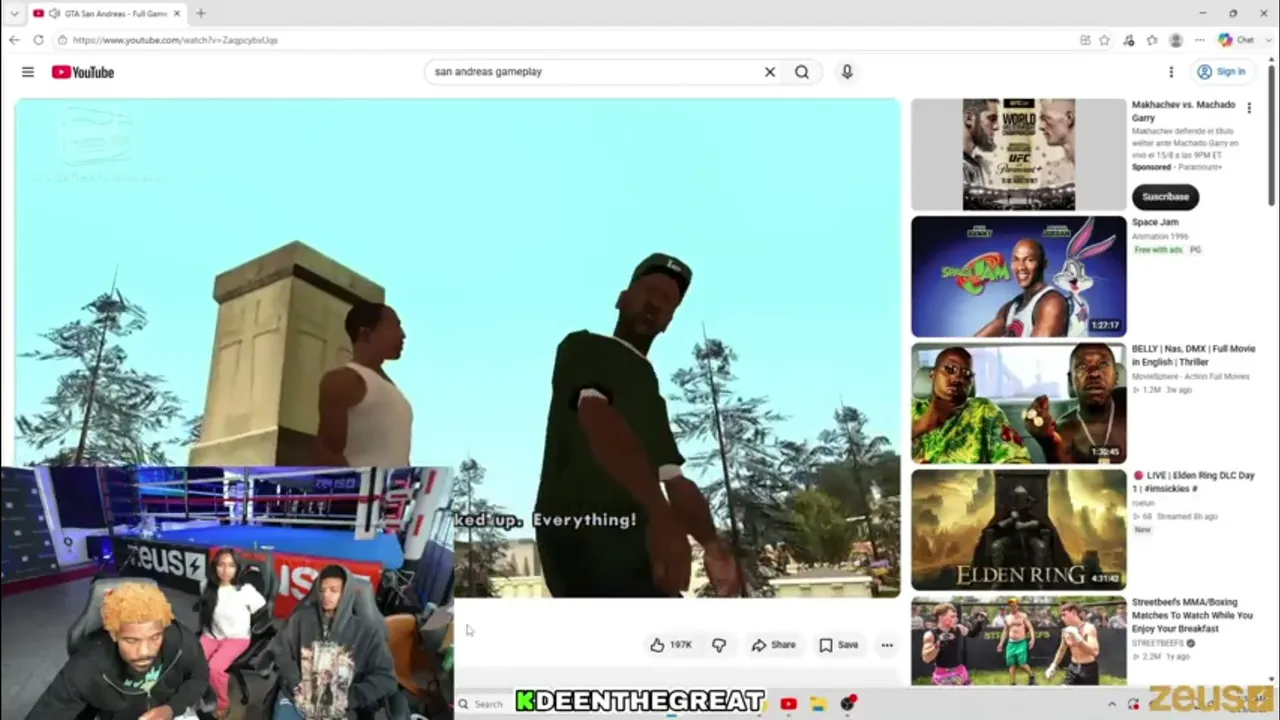Click the Suscríbase ad button
1280x720 pixels.
coord(1165,197)
